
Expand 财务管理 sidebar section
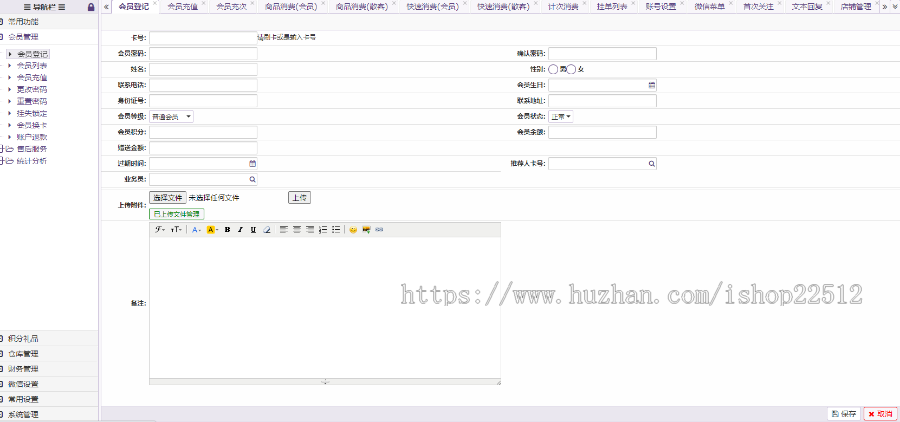pos(49,369)
